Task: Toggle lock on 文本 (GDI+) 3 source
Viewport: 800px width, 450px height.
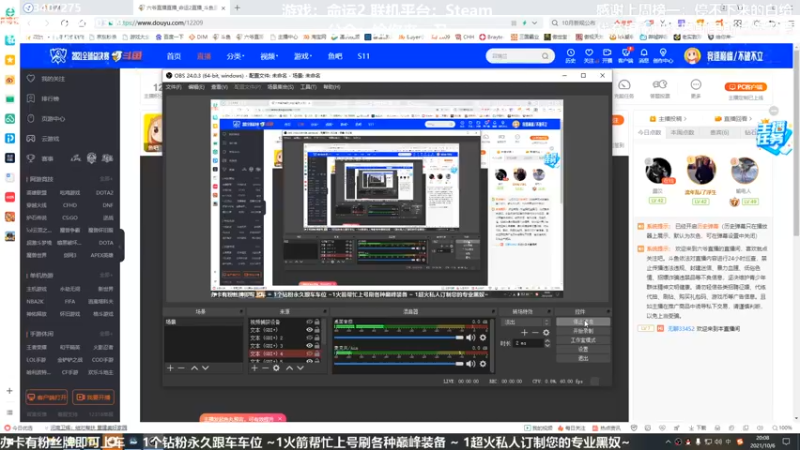Action: [317, 345]
